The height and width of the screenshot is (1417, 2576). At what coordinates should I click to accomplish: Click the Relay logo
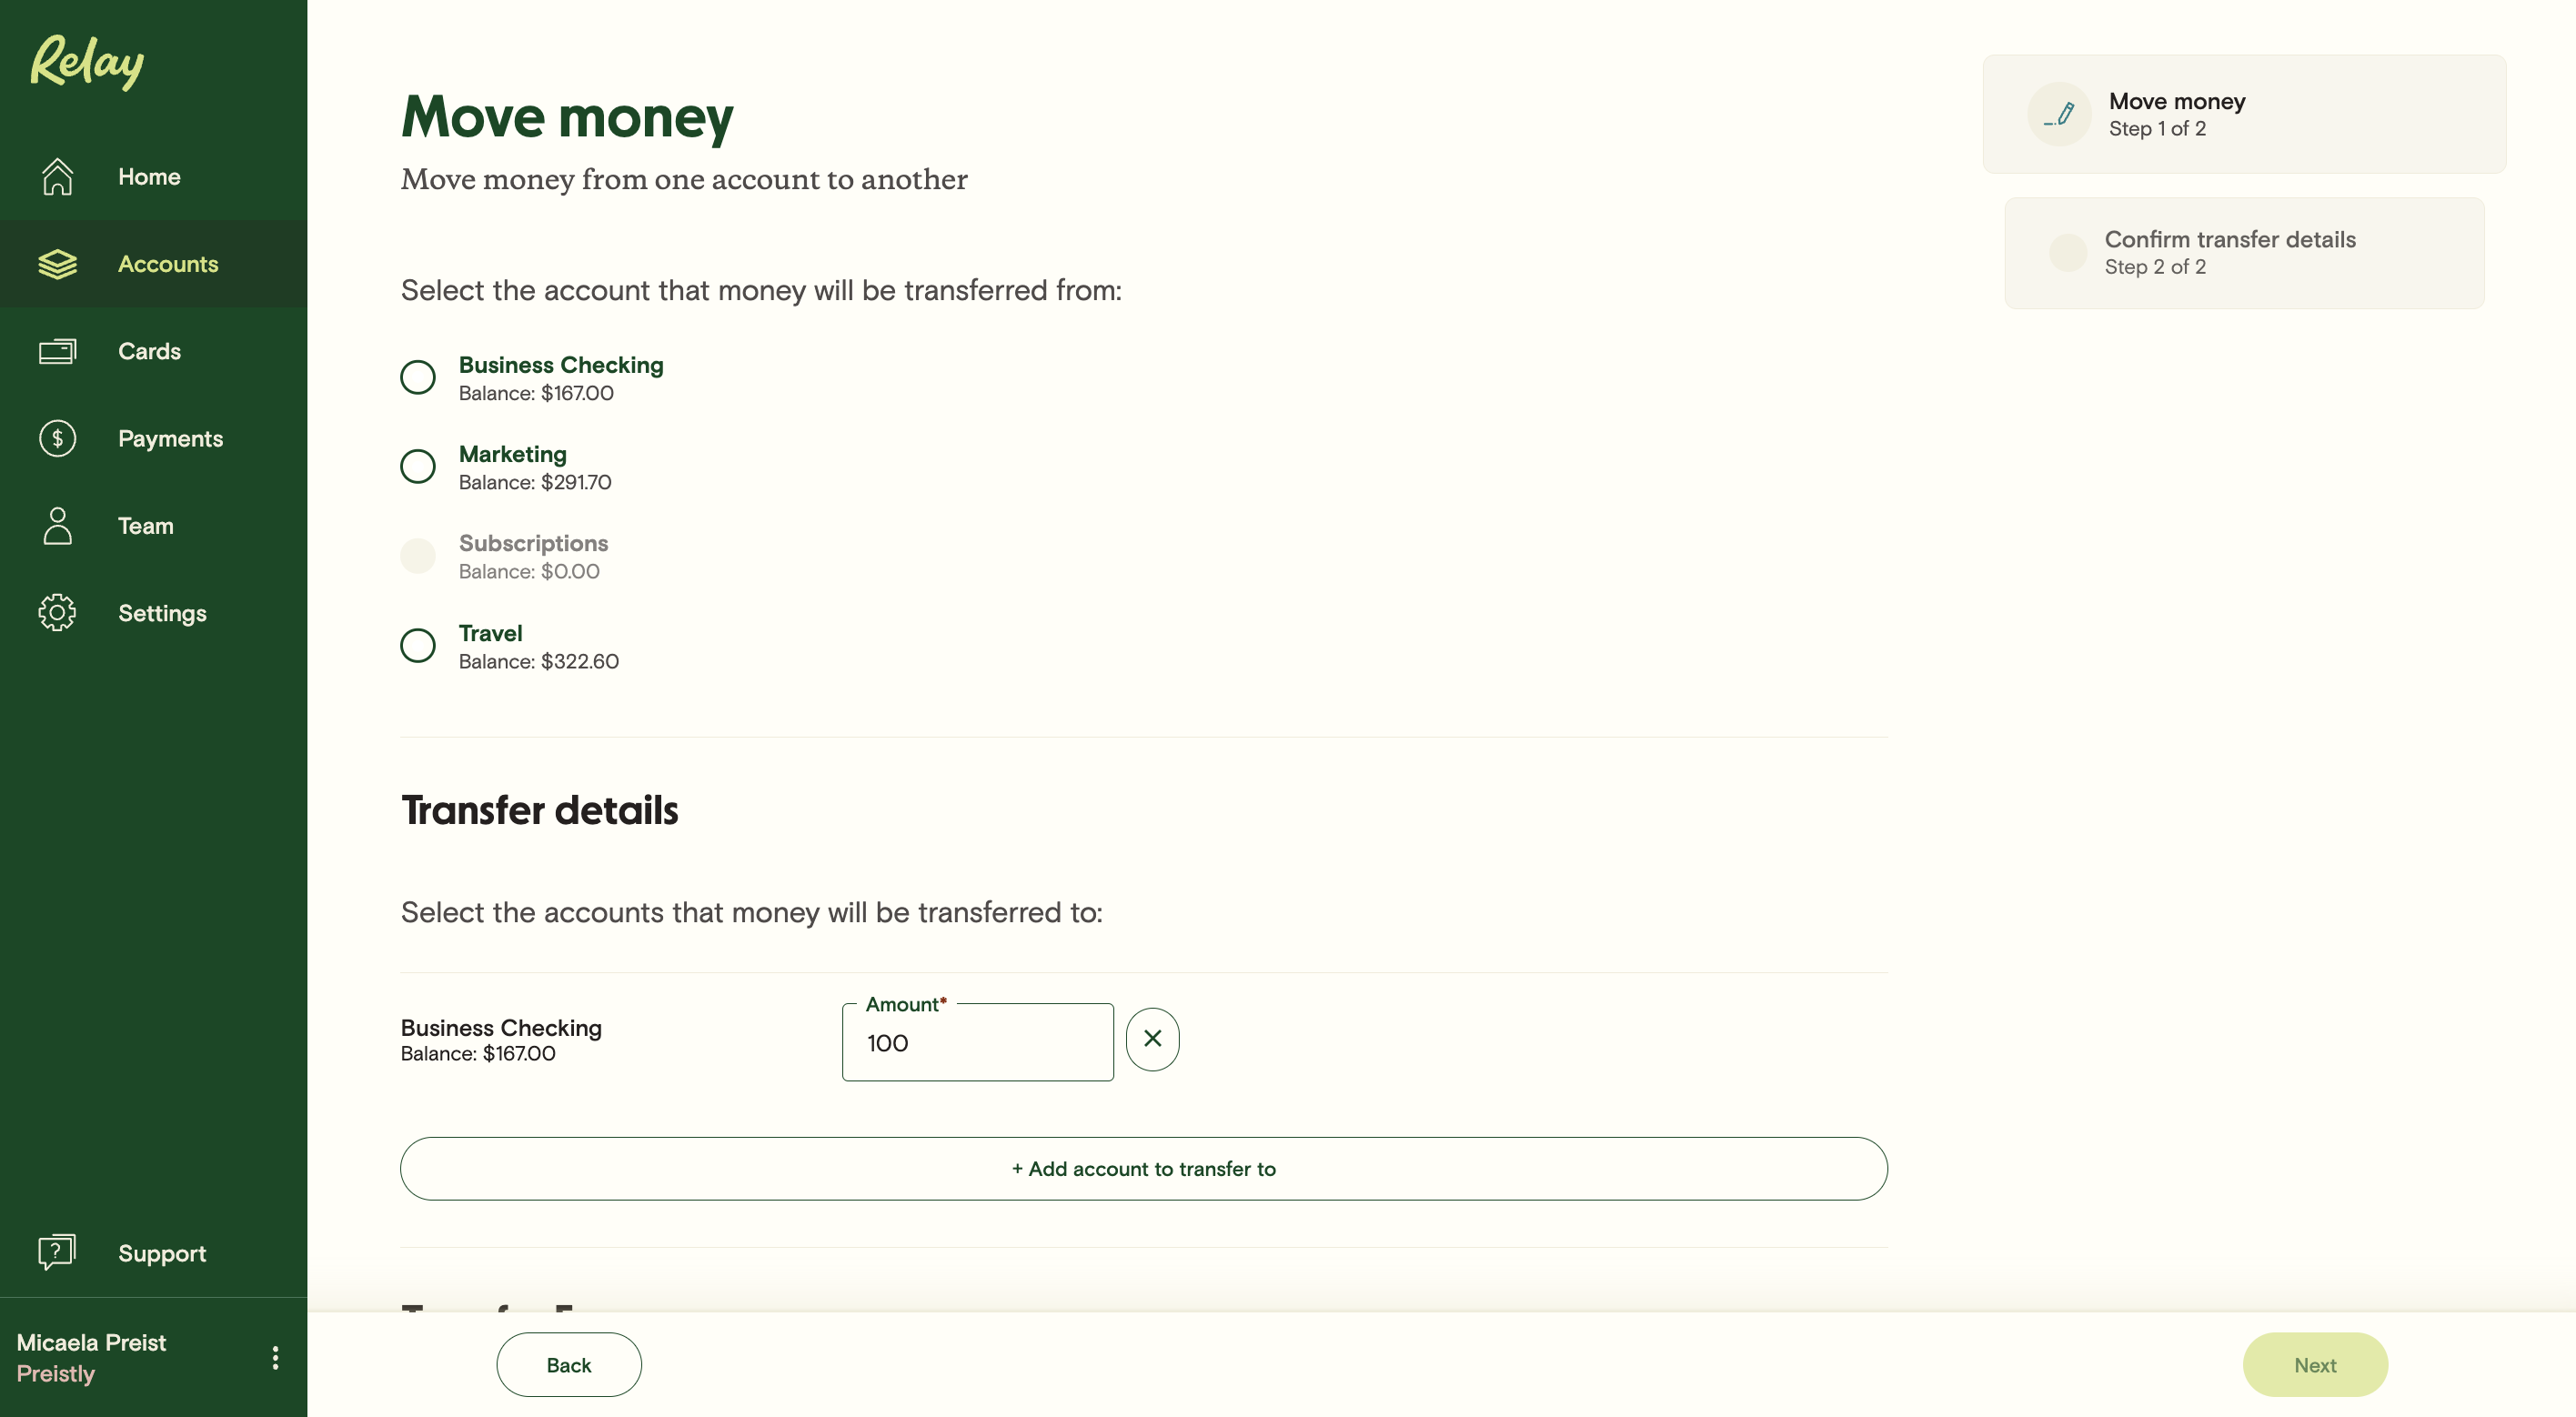point(87,62)
